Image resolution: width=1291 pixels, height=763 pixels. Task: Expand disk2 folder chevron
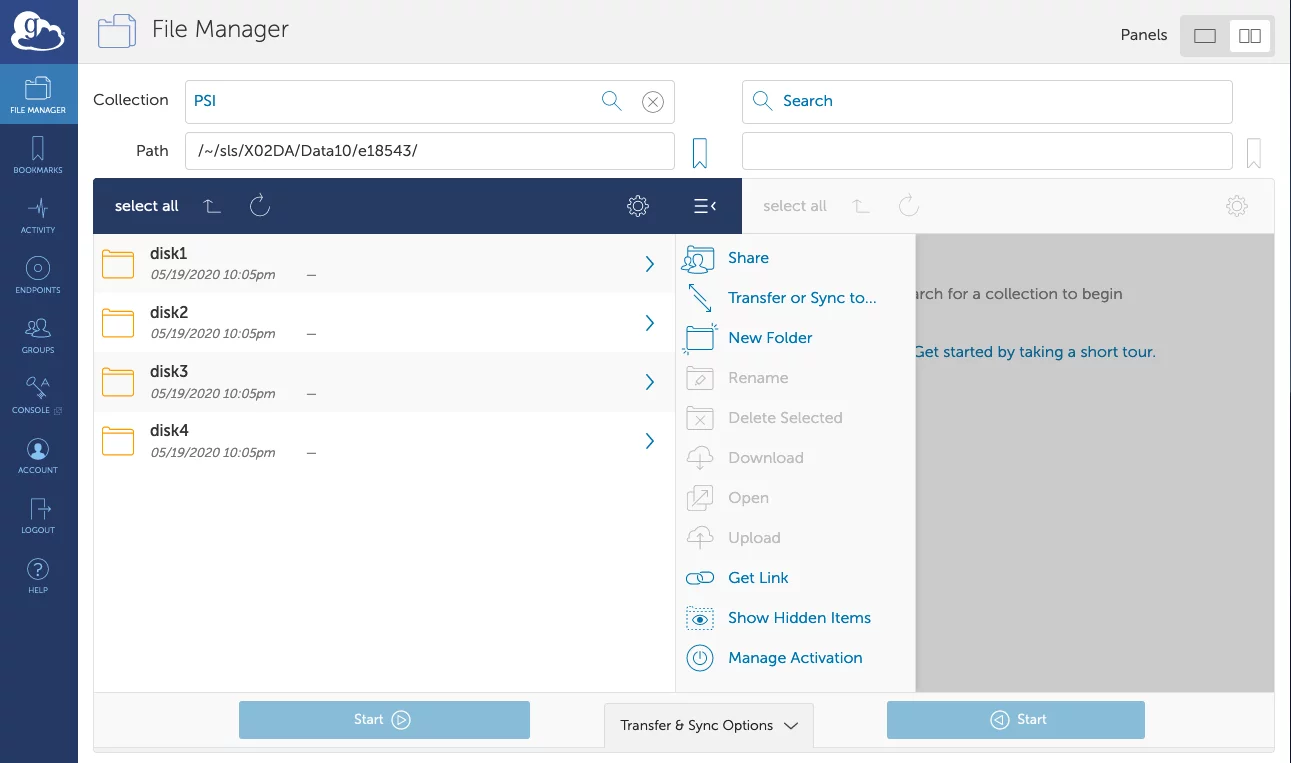[x=650, y=323]
